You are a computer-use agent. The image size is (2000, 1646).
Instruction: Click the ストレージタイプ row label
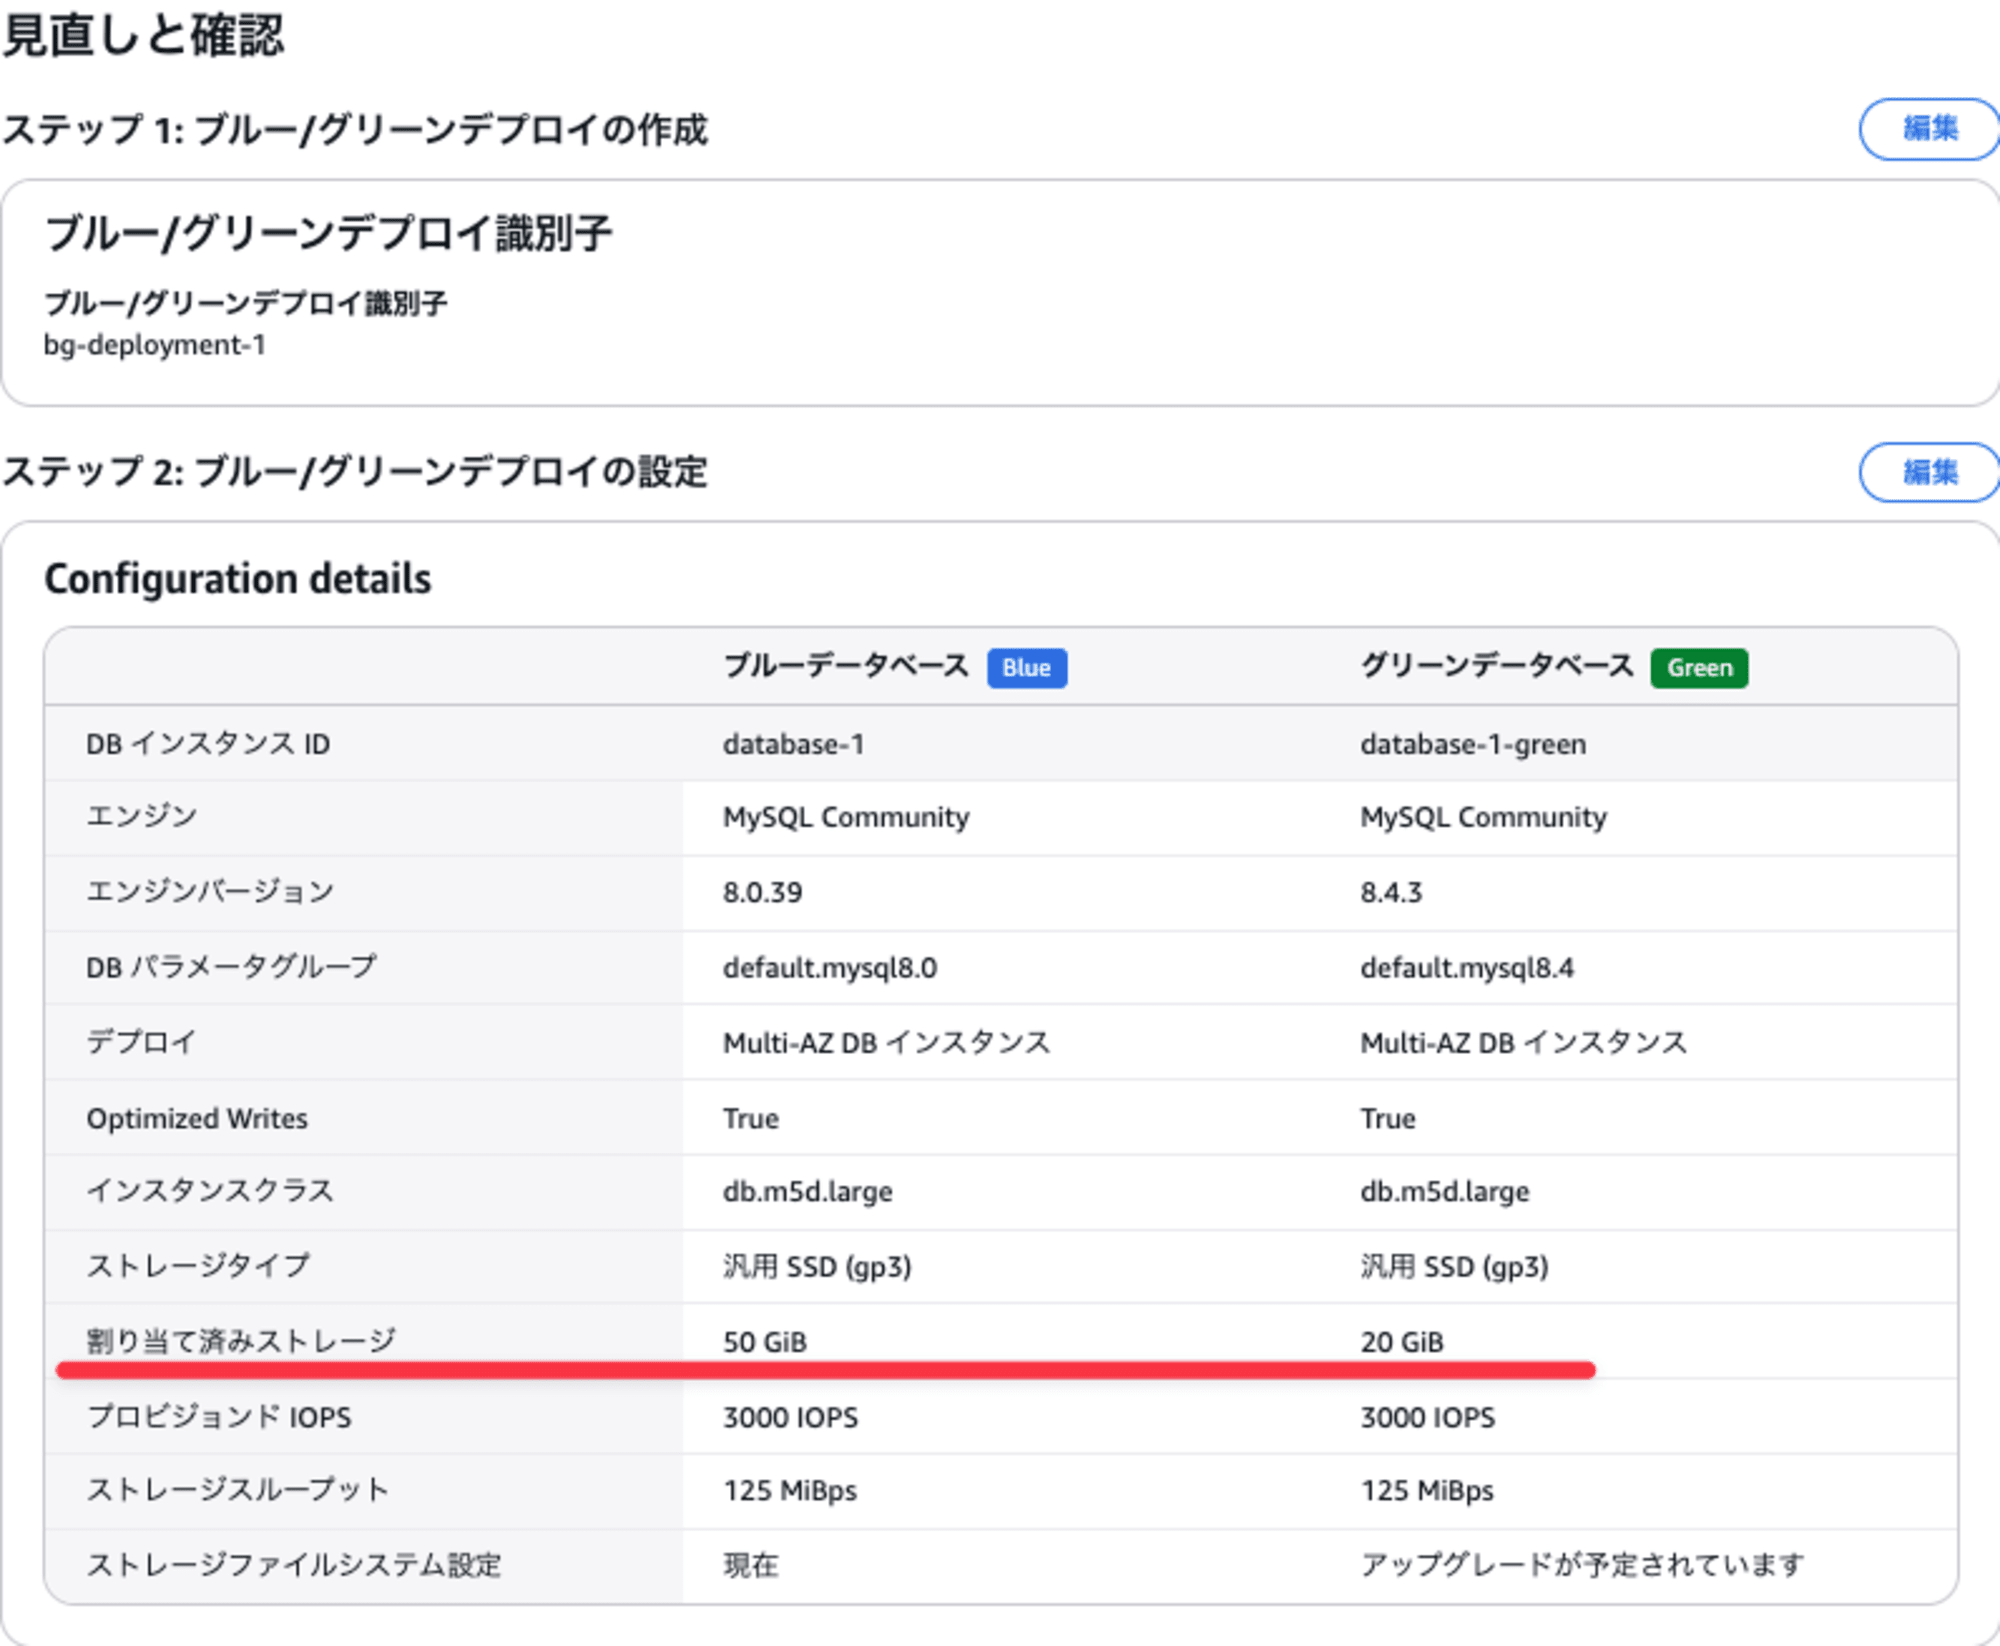[x=198, y=1265]
